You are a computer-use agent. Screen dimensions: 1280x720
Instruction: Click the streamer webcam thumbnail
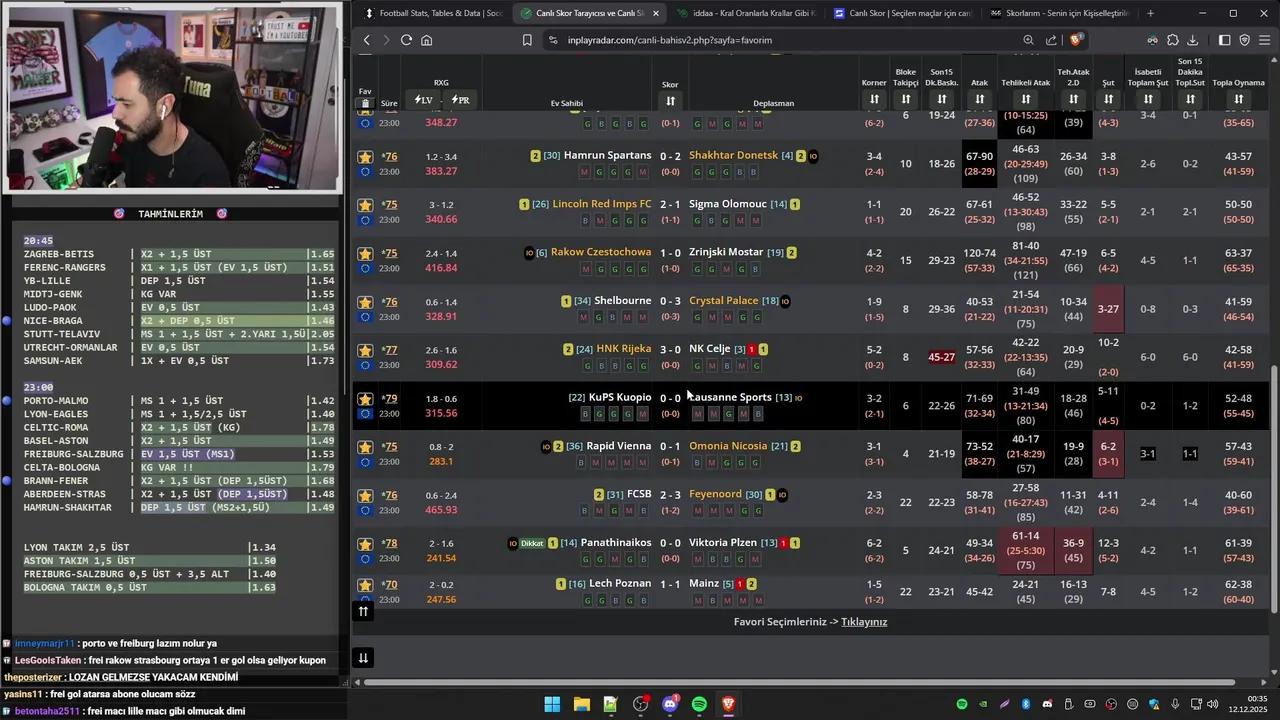[172, 97]
